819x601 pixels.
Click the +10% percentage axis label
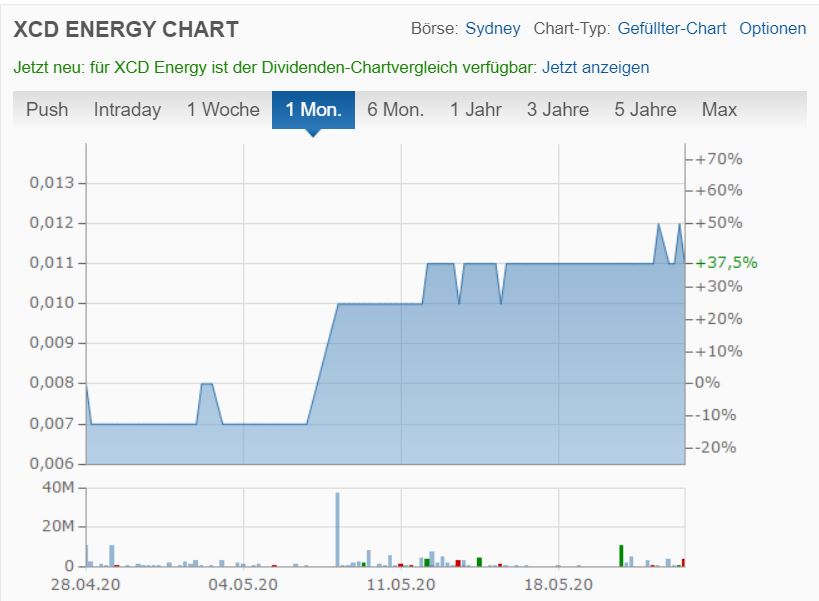pos(719,351)
